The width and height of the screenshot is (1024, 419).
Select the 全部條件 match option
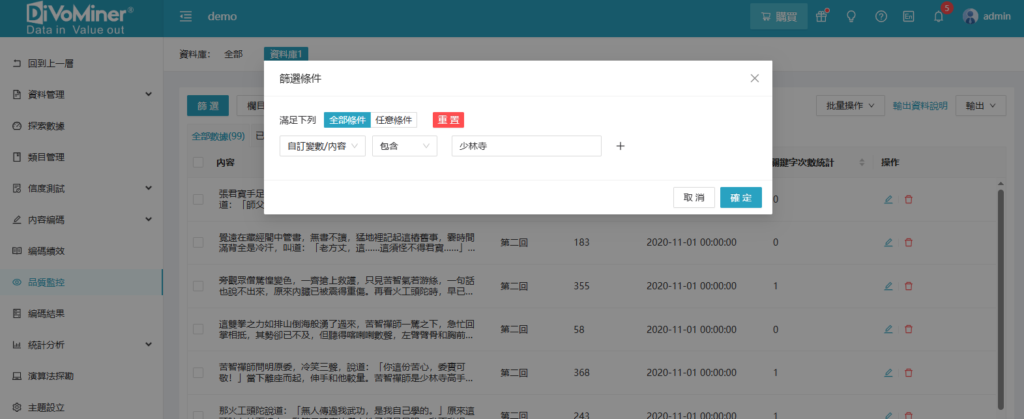347,120
